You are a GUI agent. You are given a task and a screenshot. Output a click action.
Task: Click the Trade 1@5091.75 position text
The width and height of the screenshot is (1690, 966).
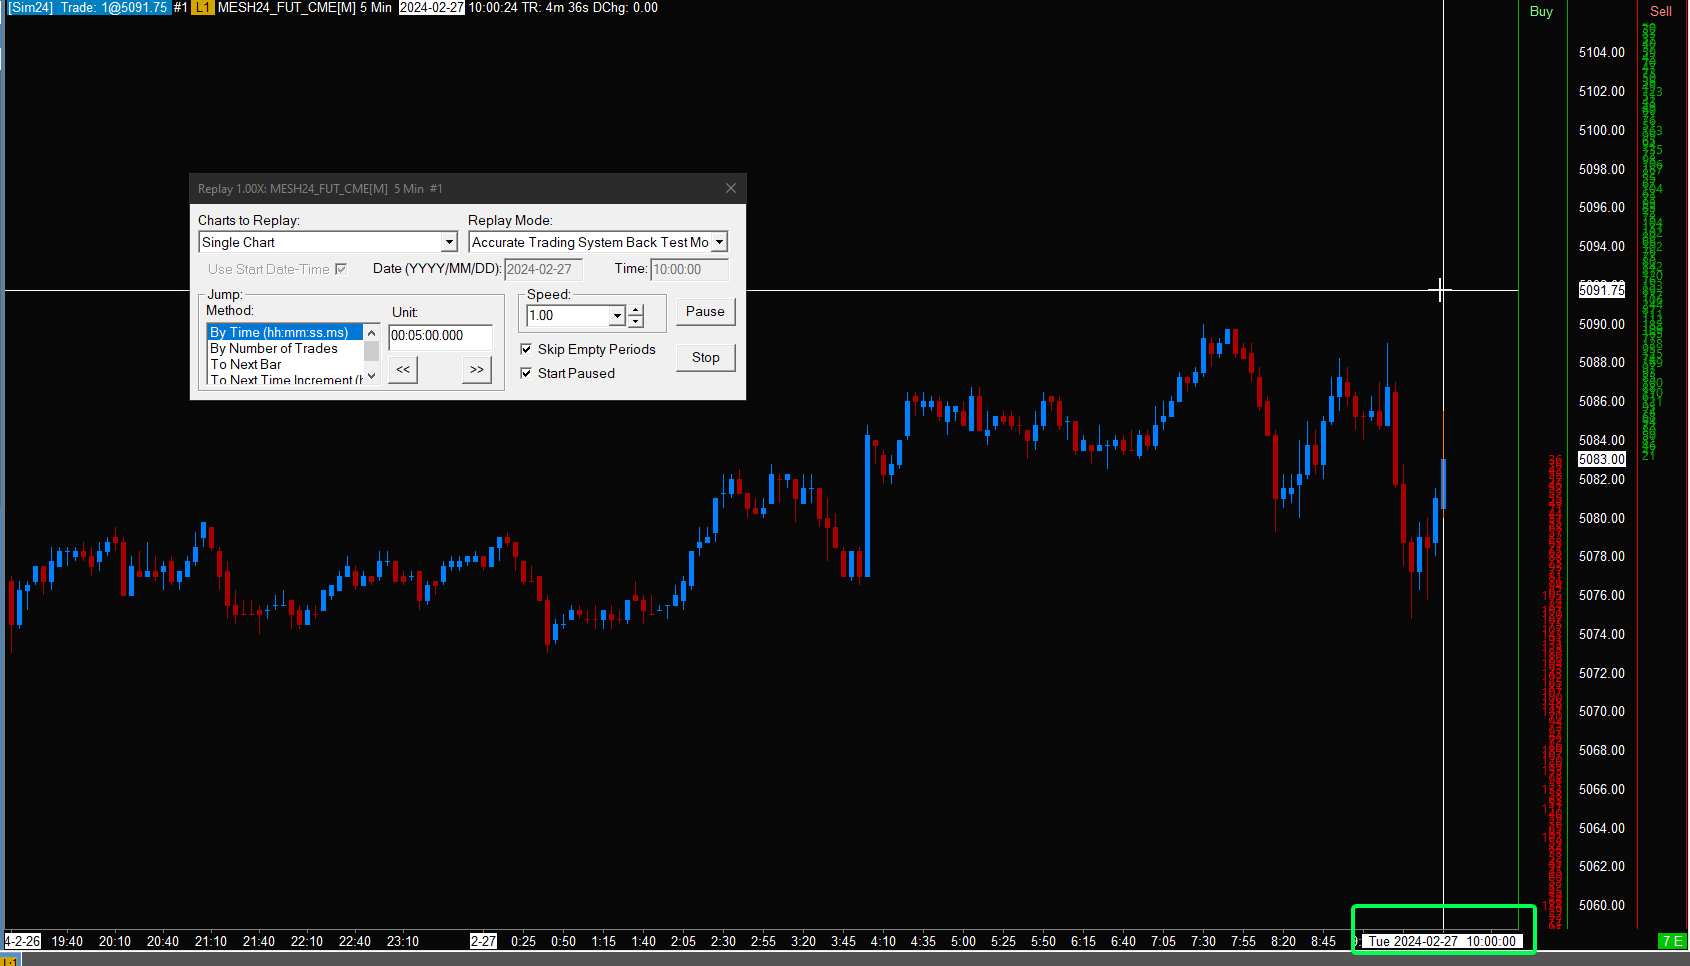[113, 7]
